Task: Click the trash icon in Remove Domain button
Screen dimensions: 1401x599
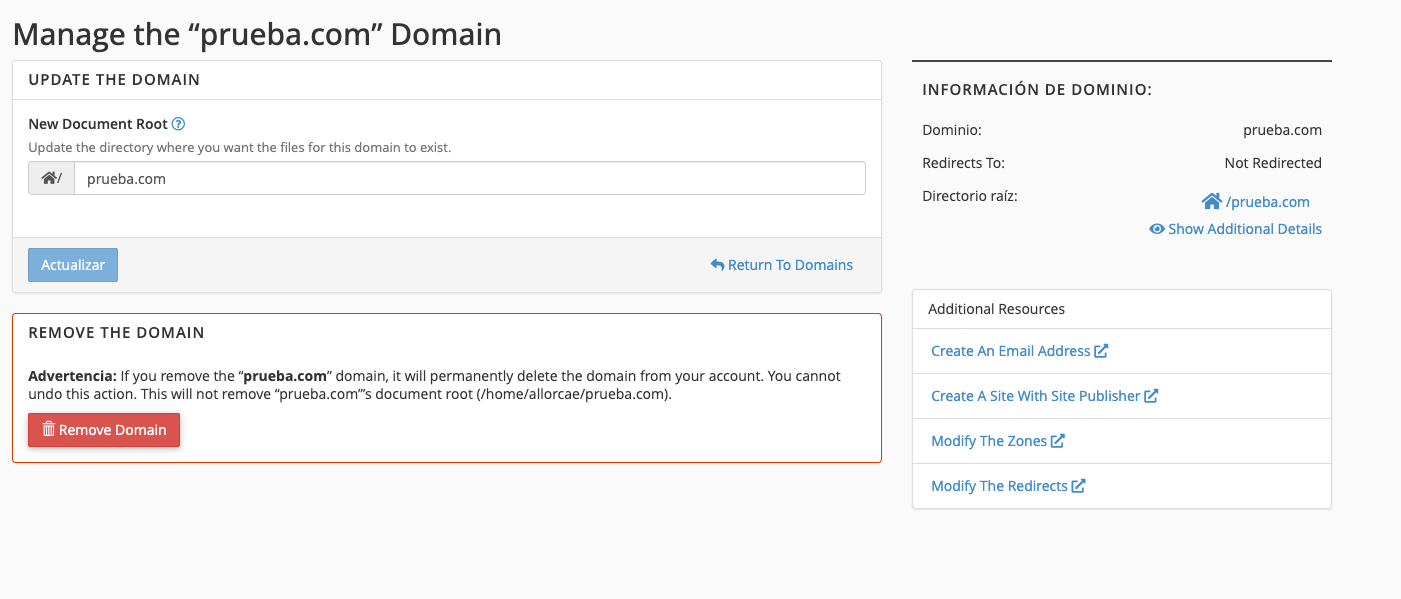Action: pos(48,429)
